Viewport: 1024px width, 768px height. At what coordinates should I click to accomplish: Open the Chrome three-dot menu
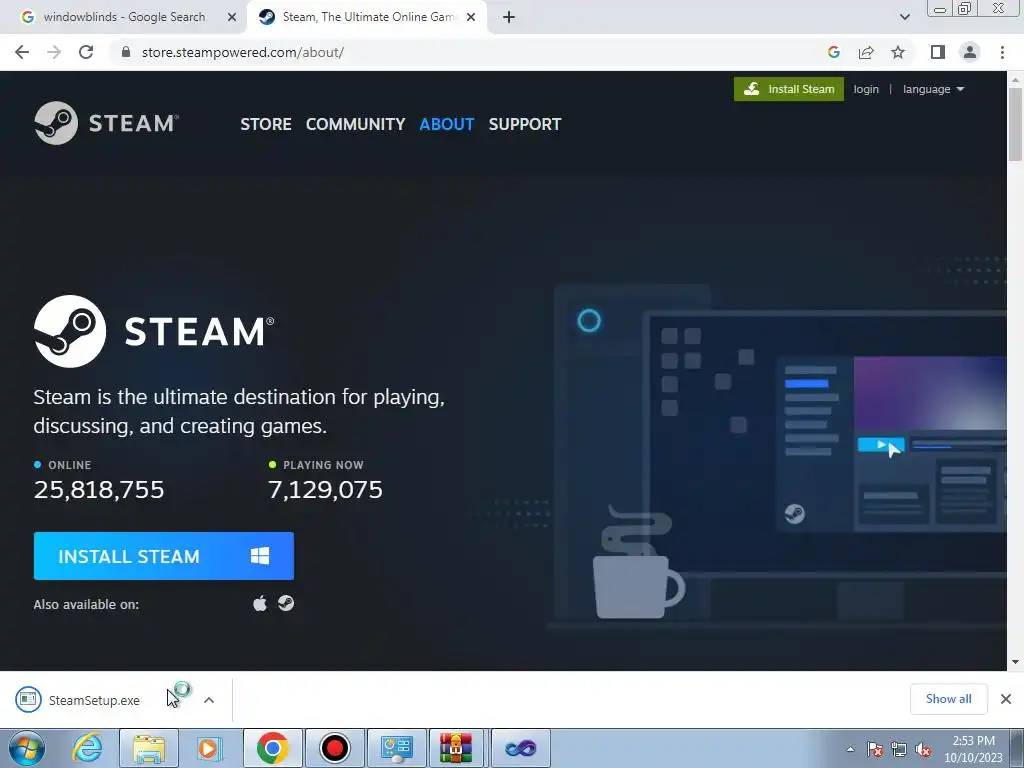coord(1002,52)
